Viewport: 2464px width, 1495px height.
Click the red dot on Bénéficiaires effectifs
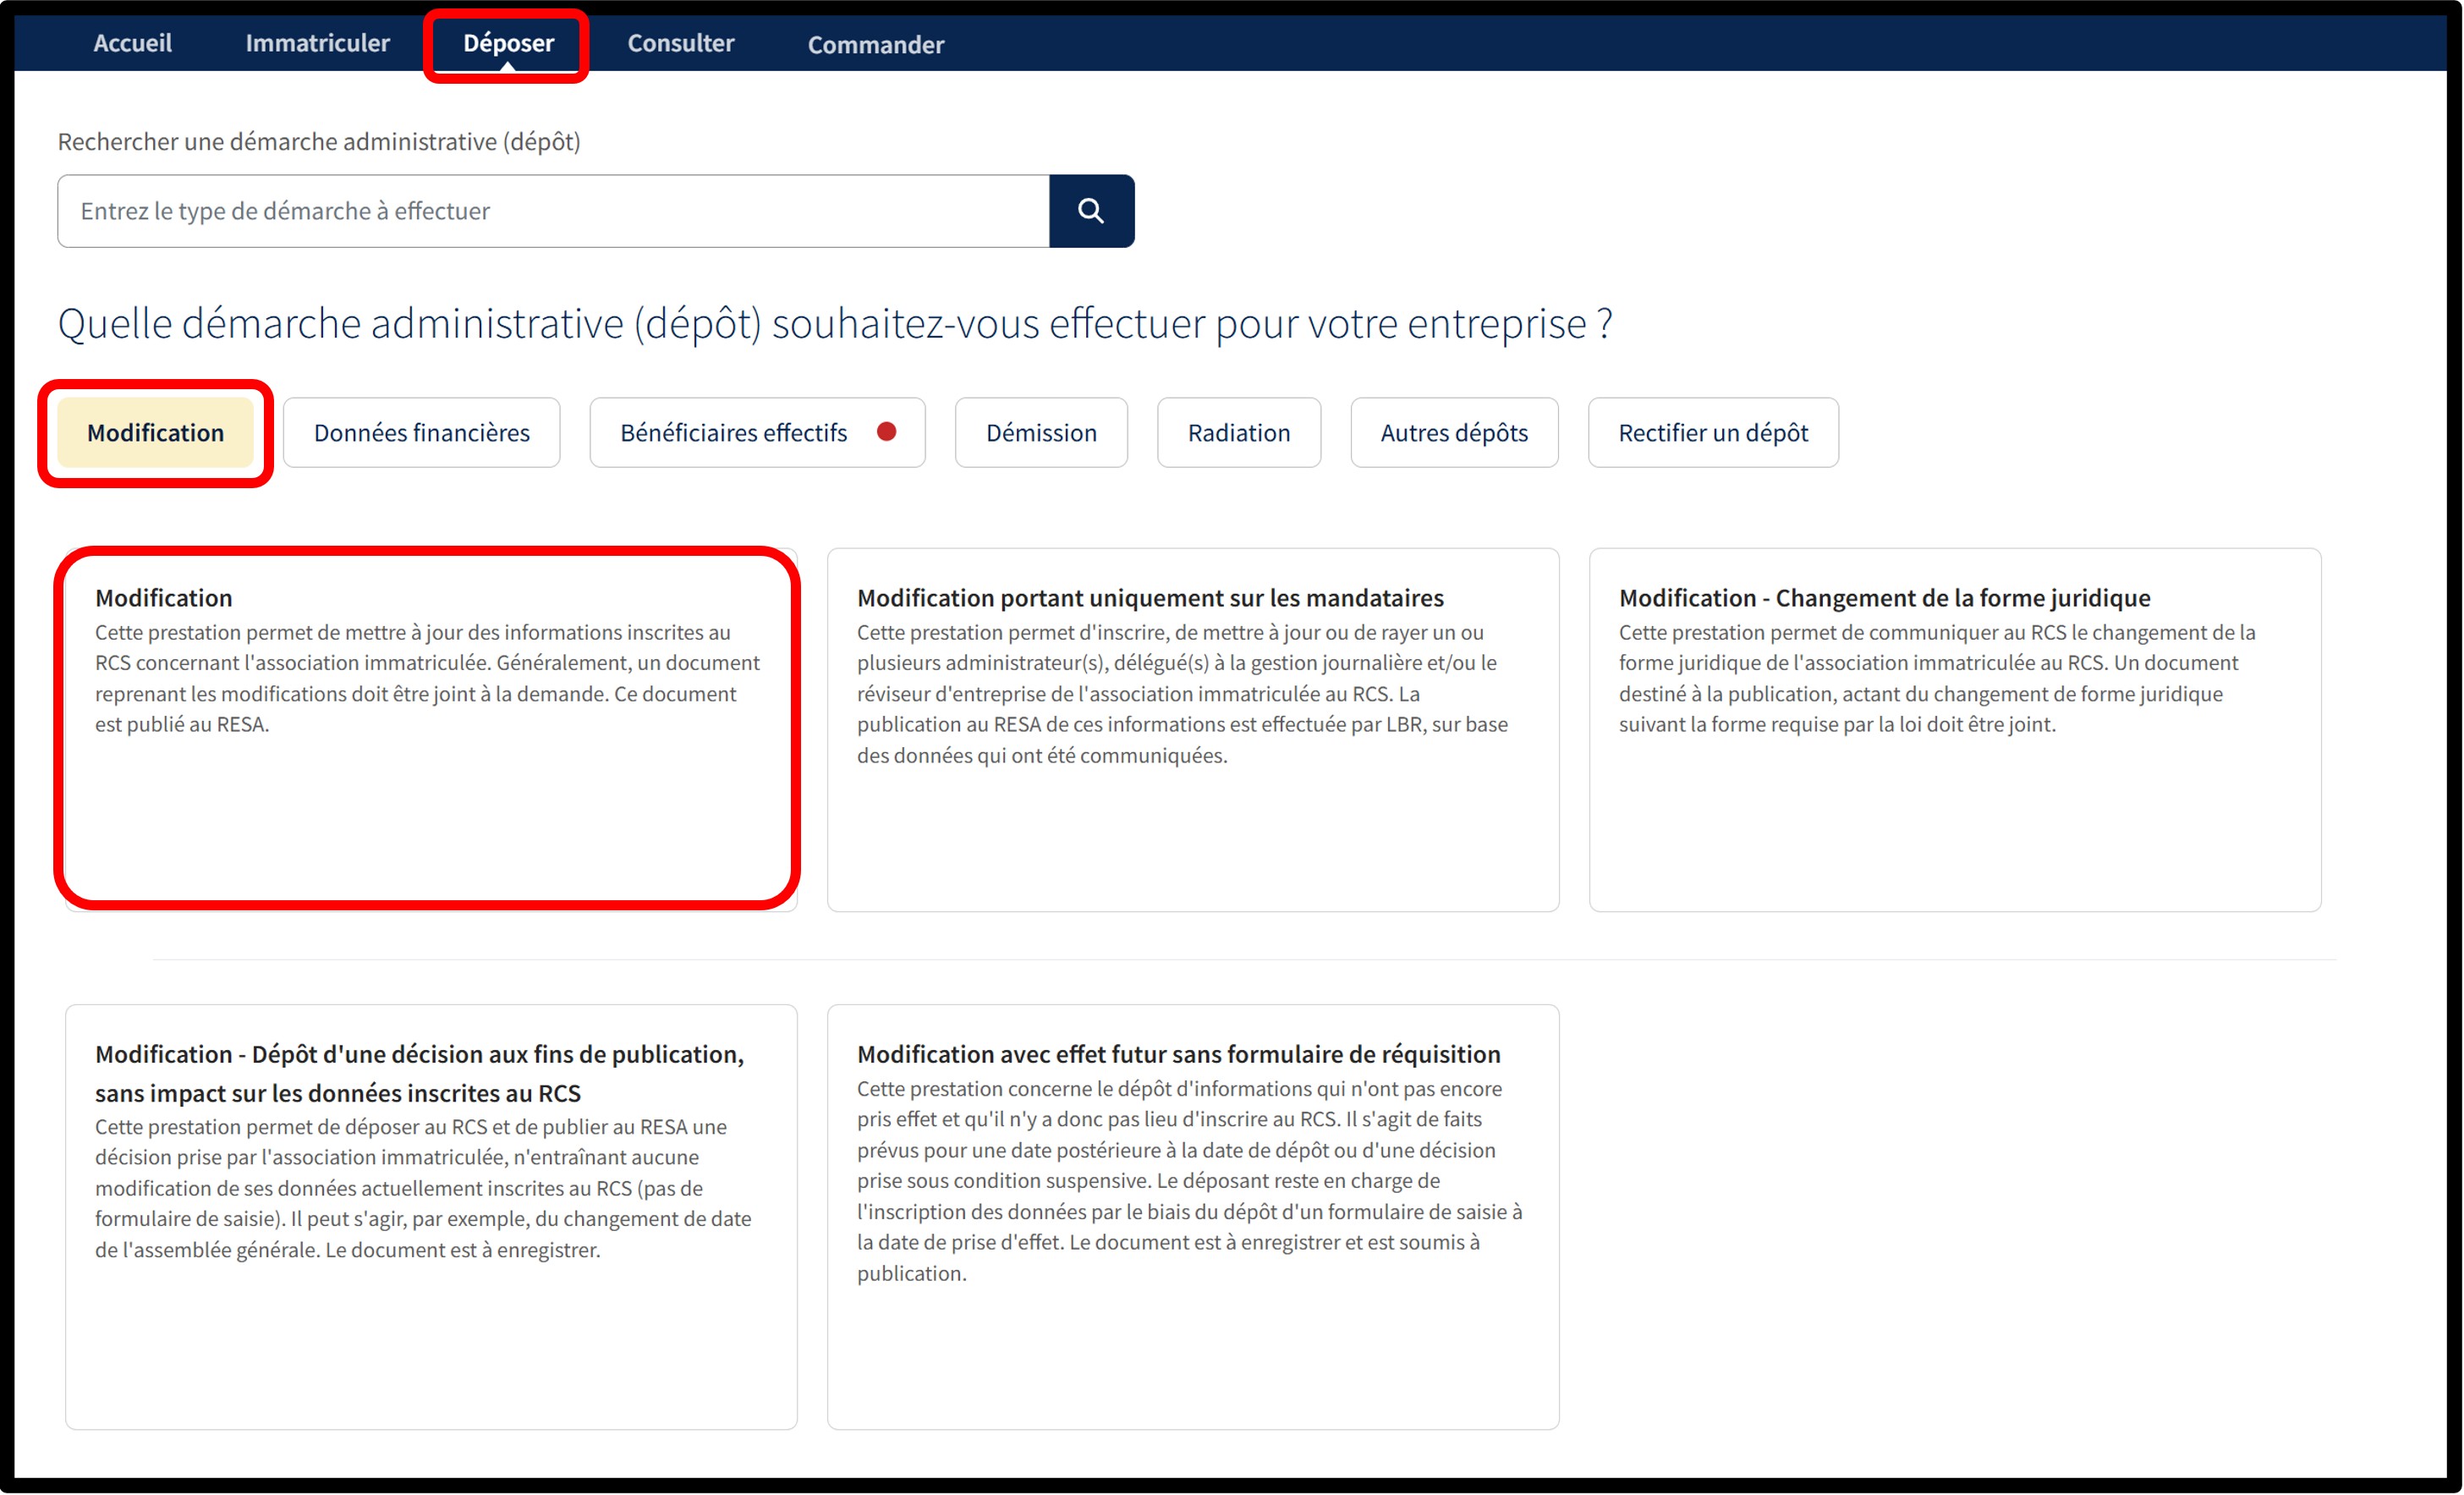(x=886, y=431)
